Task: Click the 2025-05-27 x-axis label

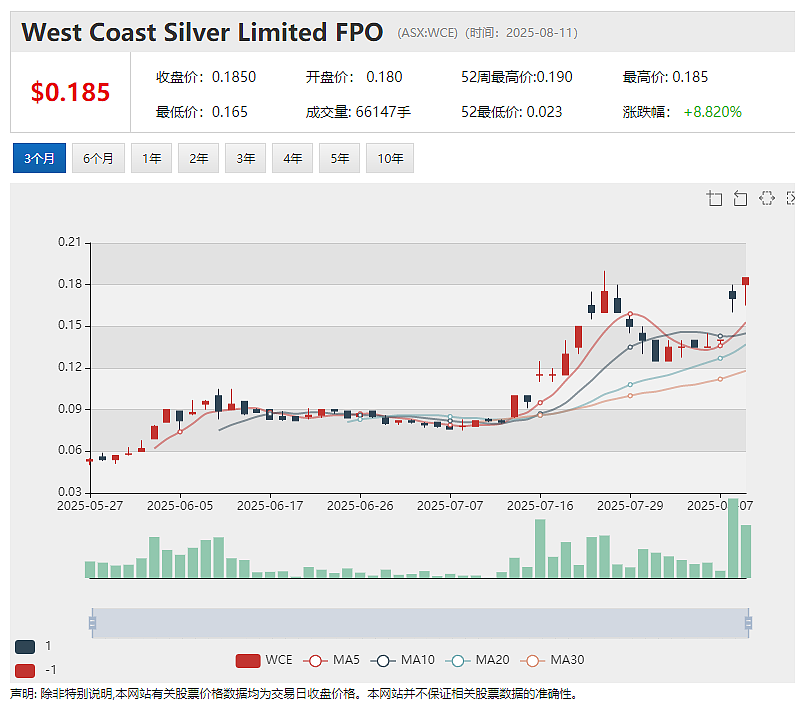Action: coord(90,506)
